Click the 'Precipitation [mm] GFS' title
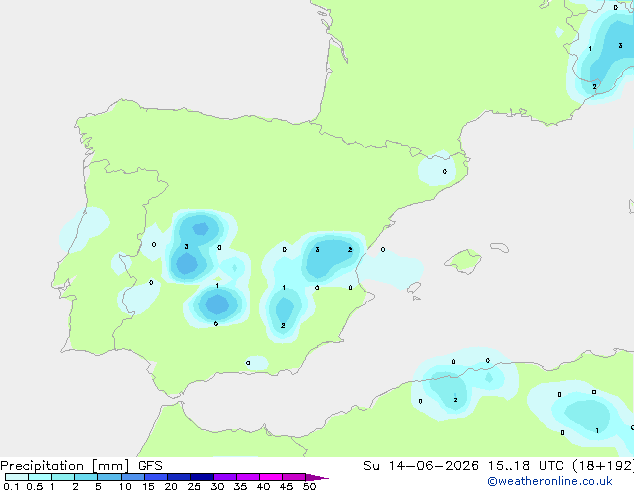The image size is (634, 490). pyautogui.click(x=81, y=466)
